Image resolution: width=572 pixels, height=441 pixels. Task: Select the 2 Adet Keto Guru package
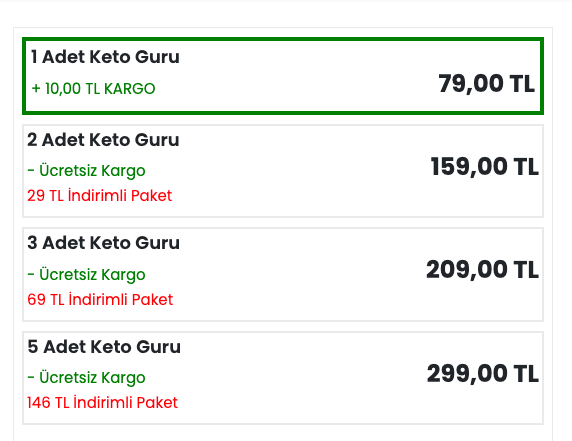tap(283, 171)
